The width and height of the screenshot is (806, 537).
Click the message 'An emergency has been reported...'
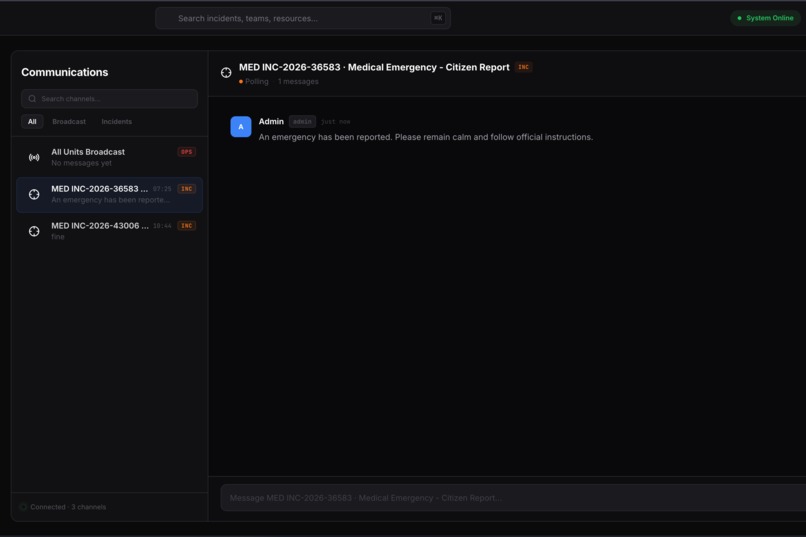(x=426, y=137)
